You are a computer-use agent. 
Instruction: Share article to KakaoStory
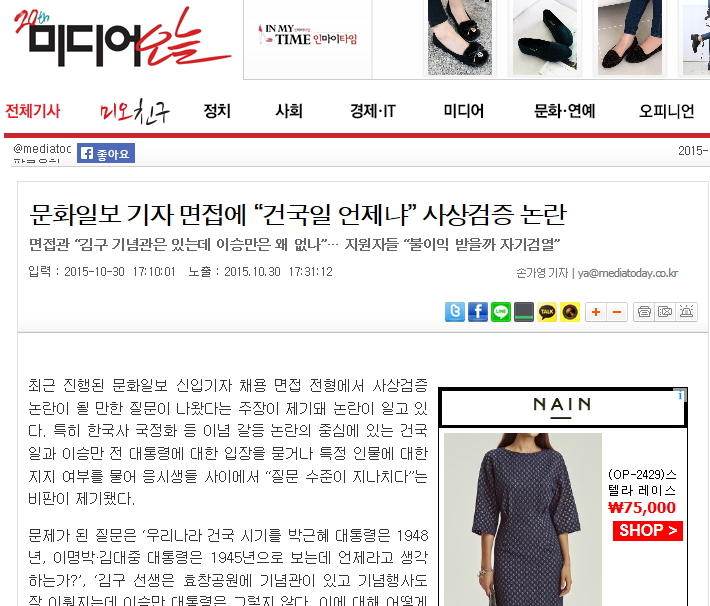[570, 312]
